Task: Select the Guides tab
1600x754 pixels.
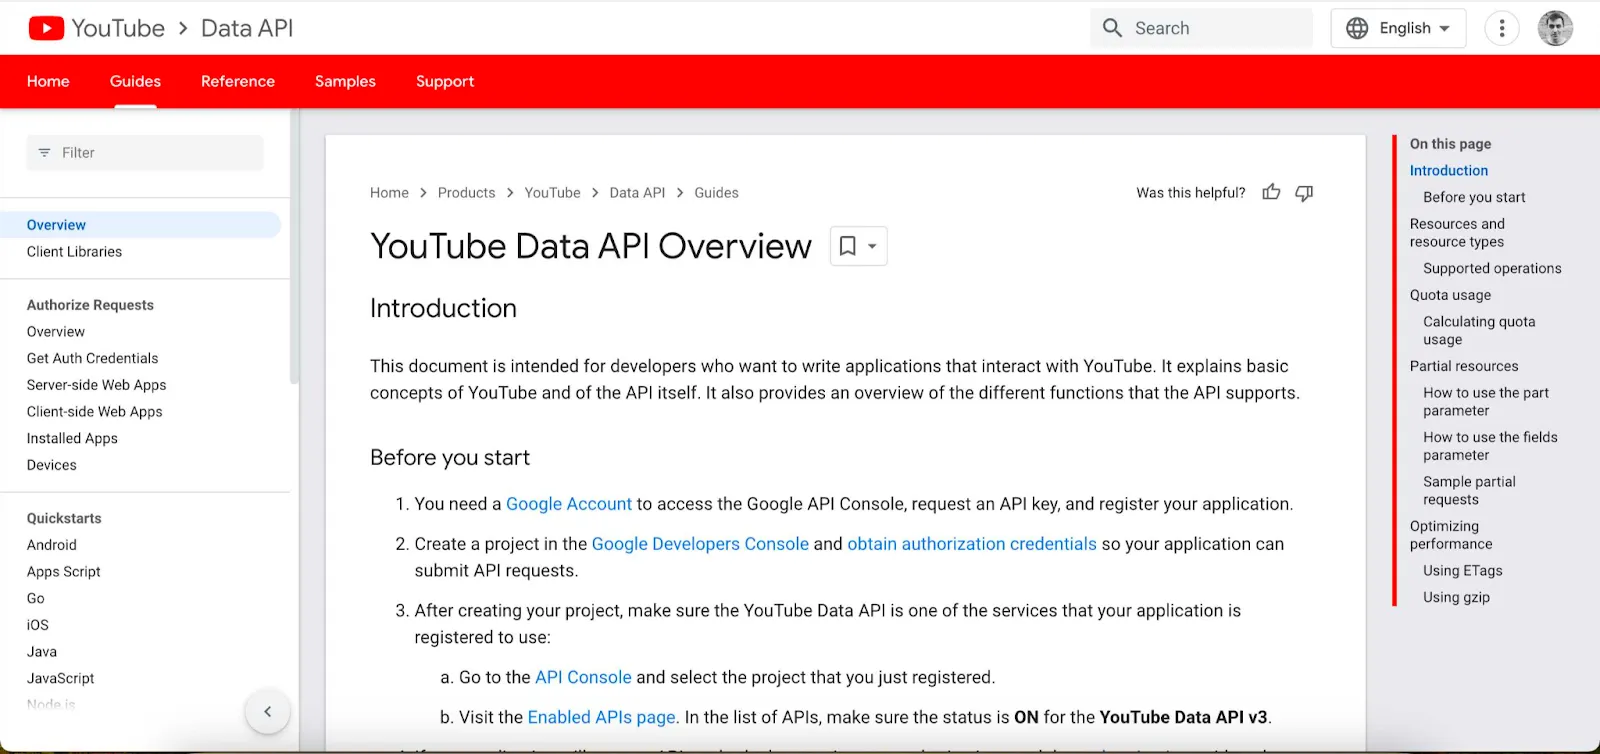Action: (135, 81)
